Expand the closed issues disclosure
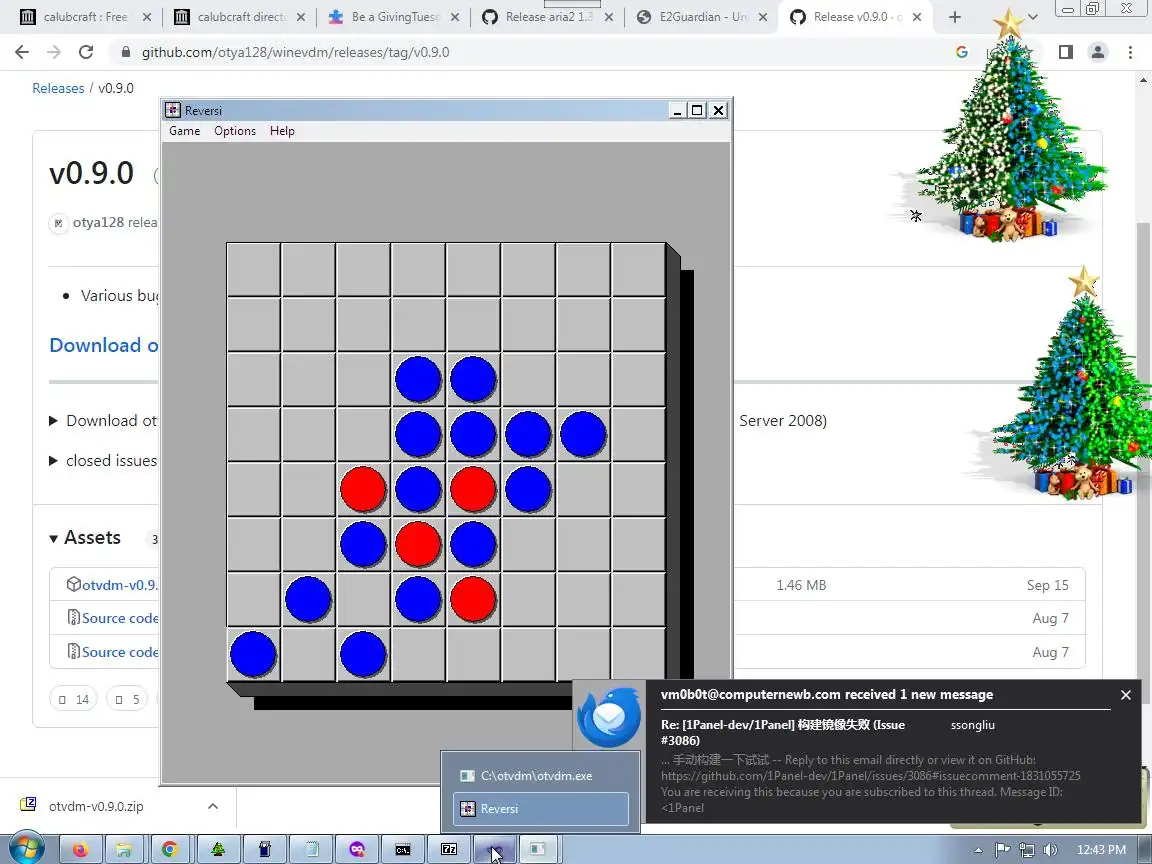The height and width of the screenshot is (864, 1152). (53, 461)
